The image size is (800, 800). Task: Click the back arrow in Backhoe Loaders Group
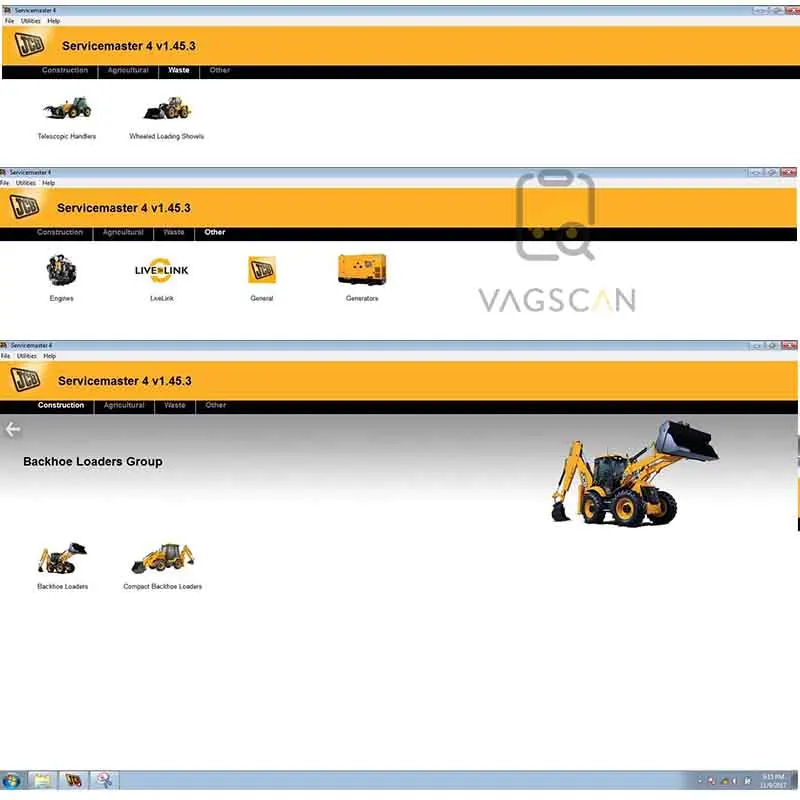tap(13, 430)
